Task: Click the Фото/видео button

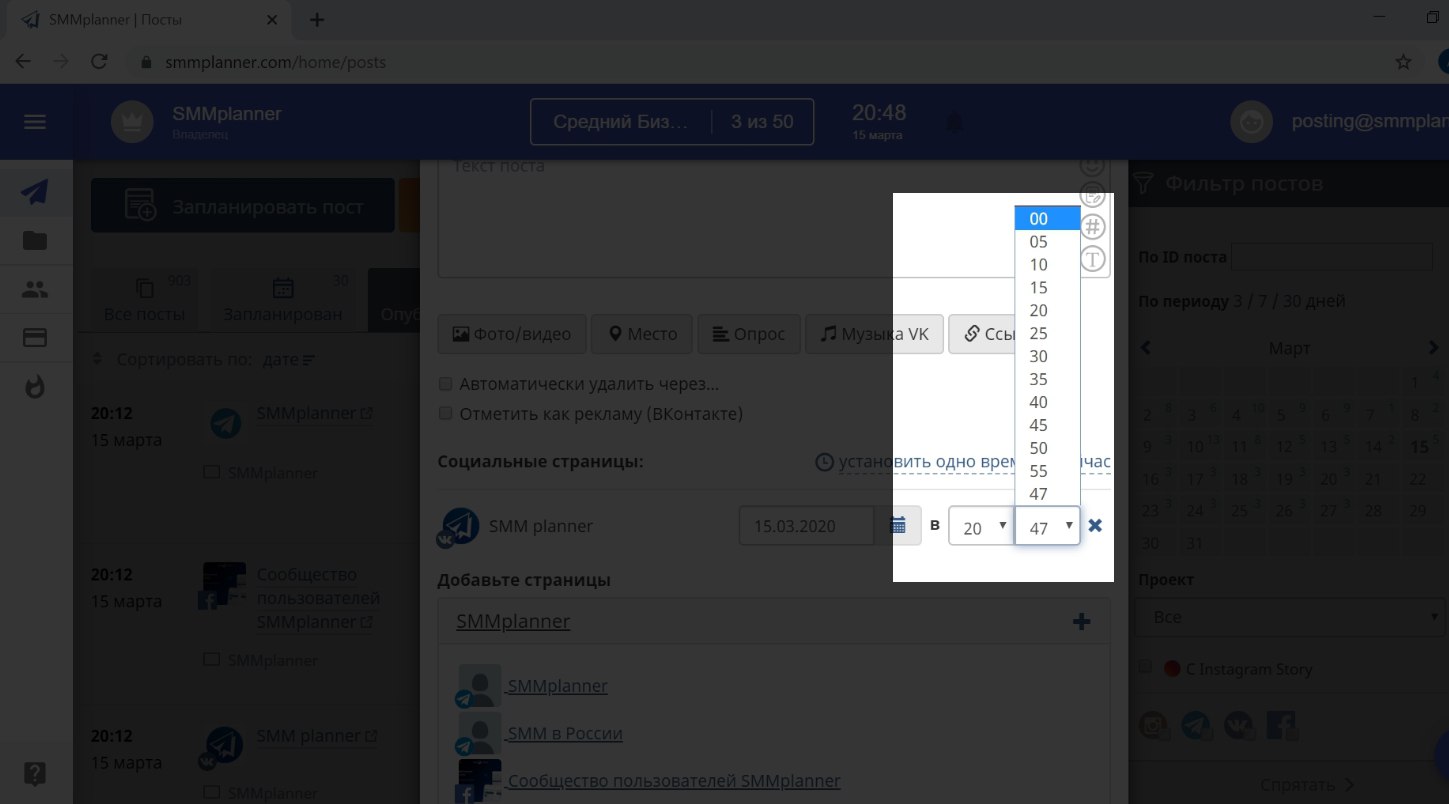Action: pos(512,334)
